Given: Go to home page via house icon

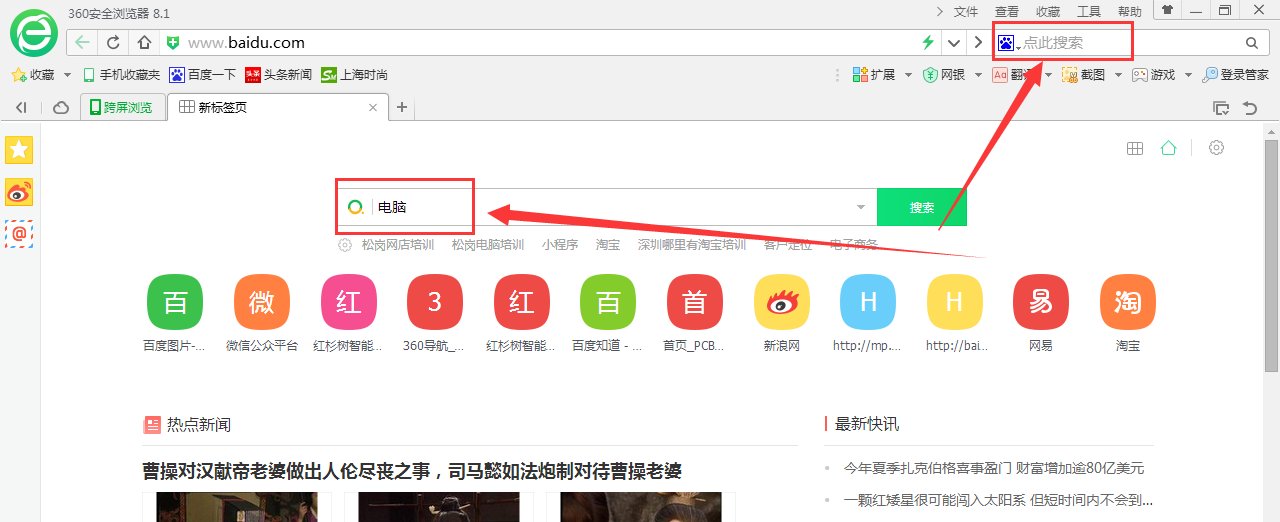Looking at the screenshot, I should tap(144, 43).
